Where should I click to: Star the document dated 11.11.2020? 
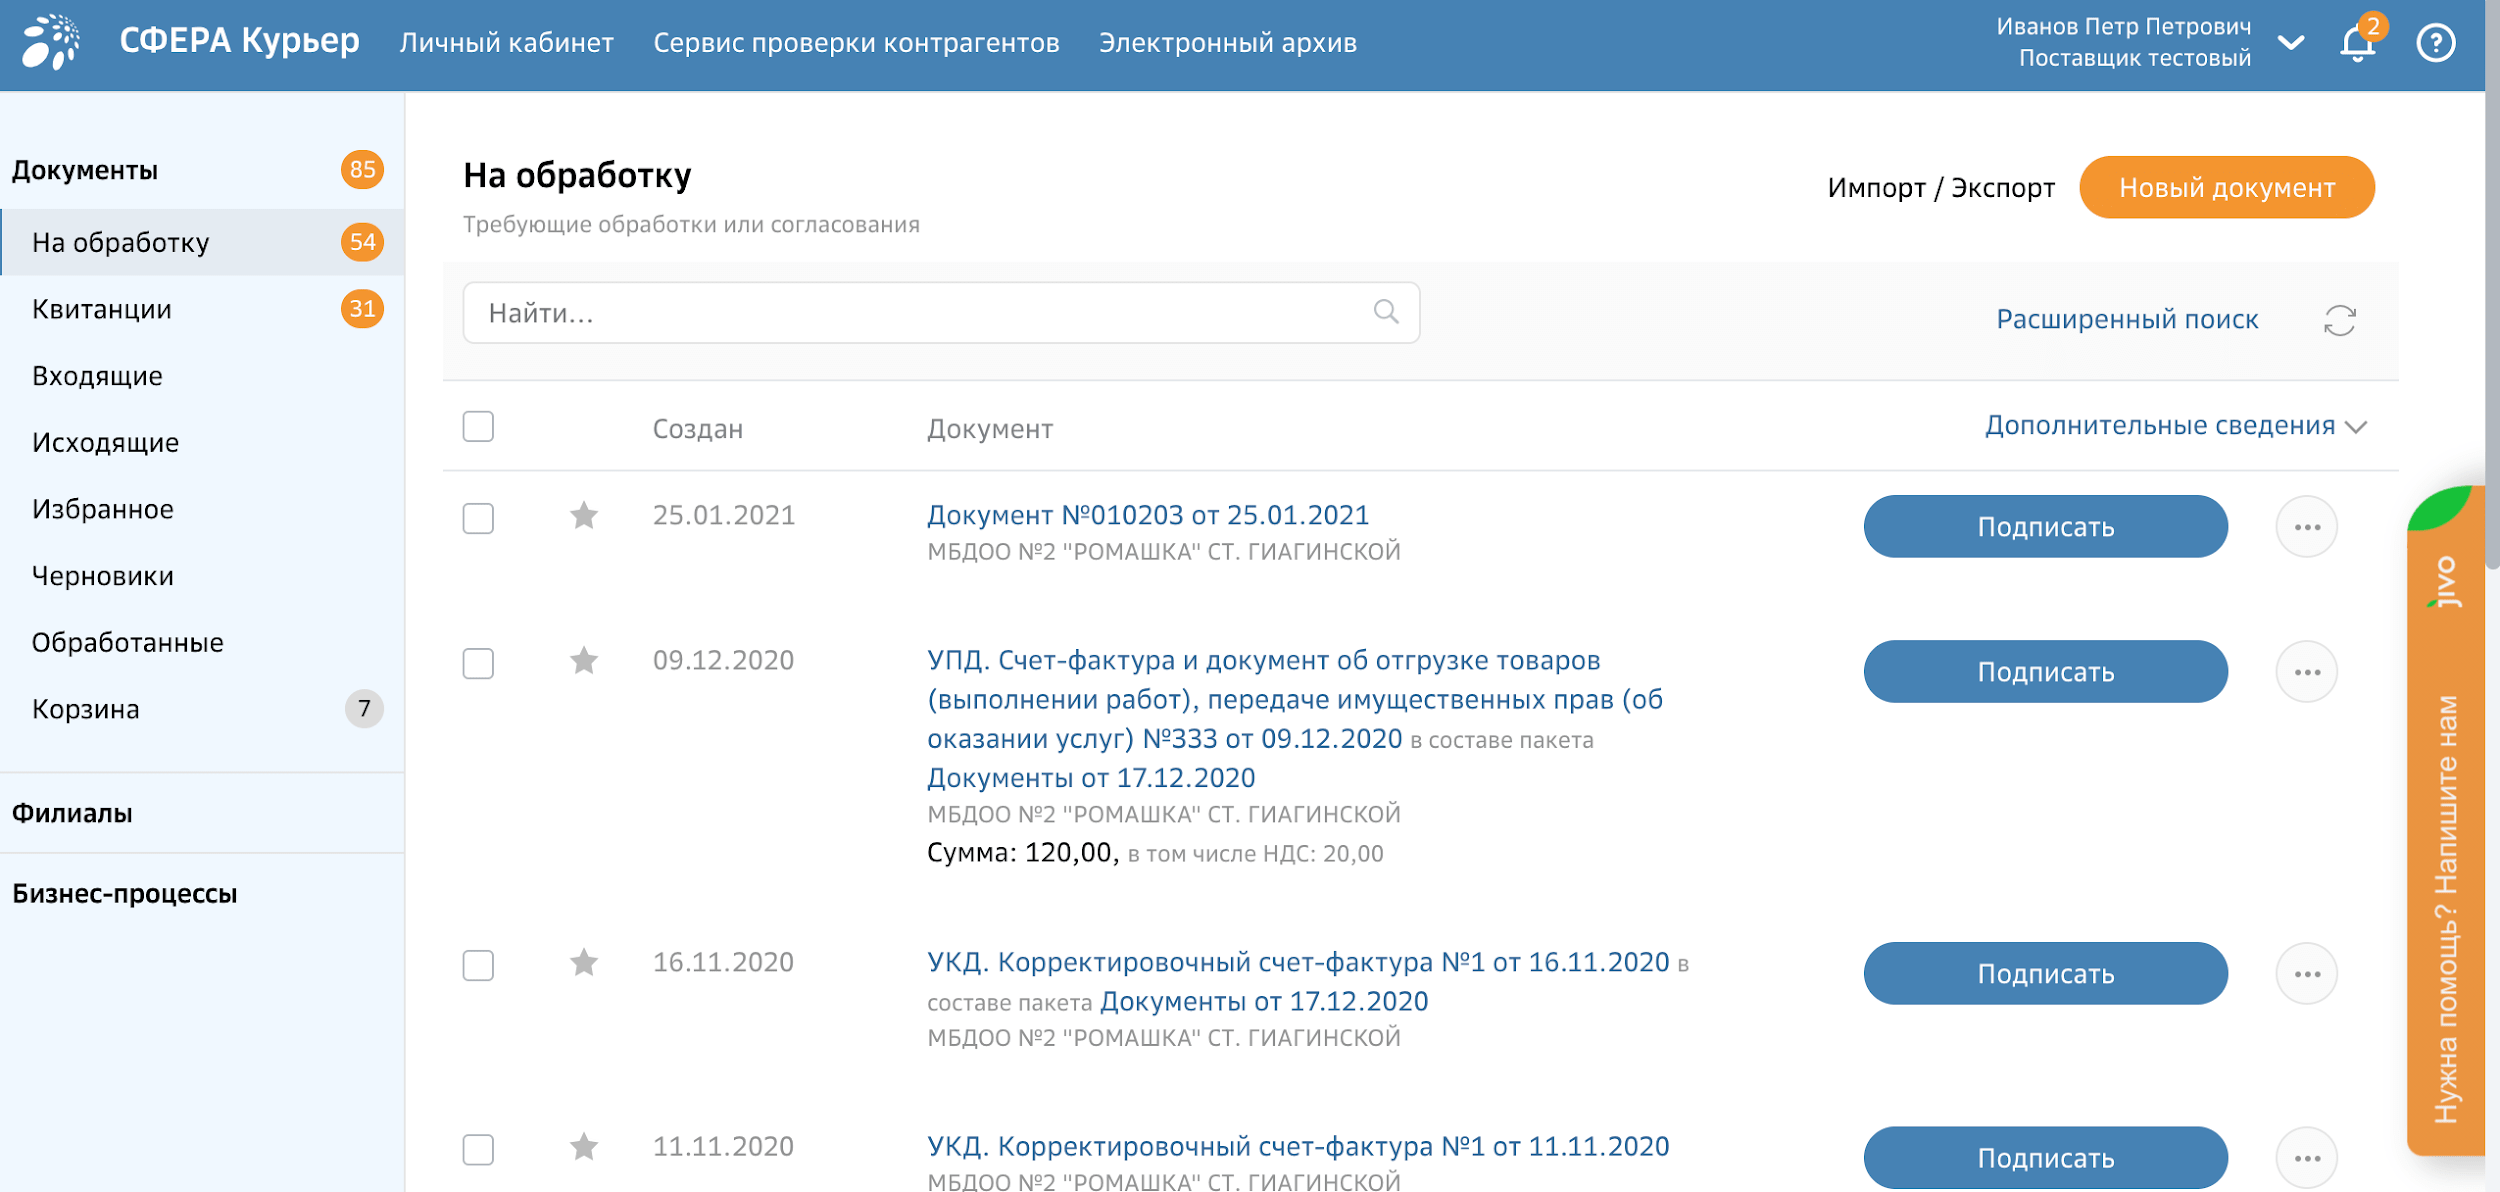coord(584,1147)
